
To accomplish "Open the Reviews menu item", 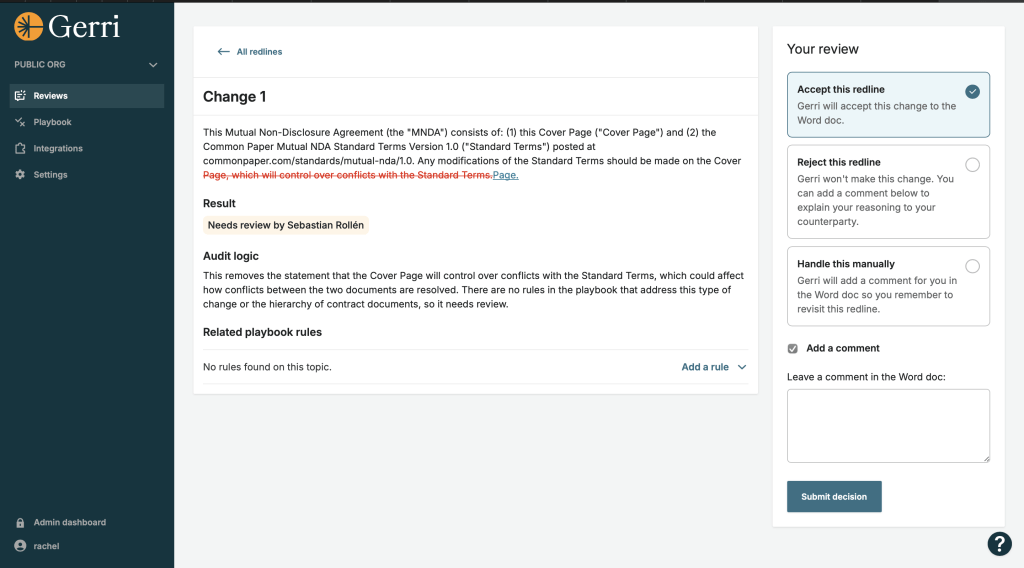I will tap(87, 95).
